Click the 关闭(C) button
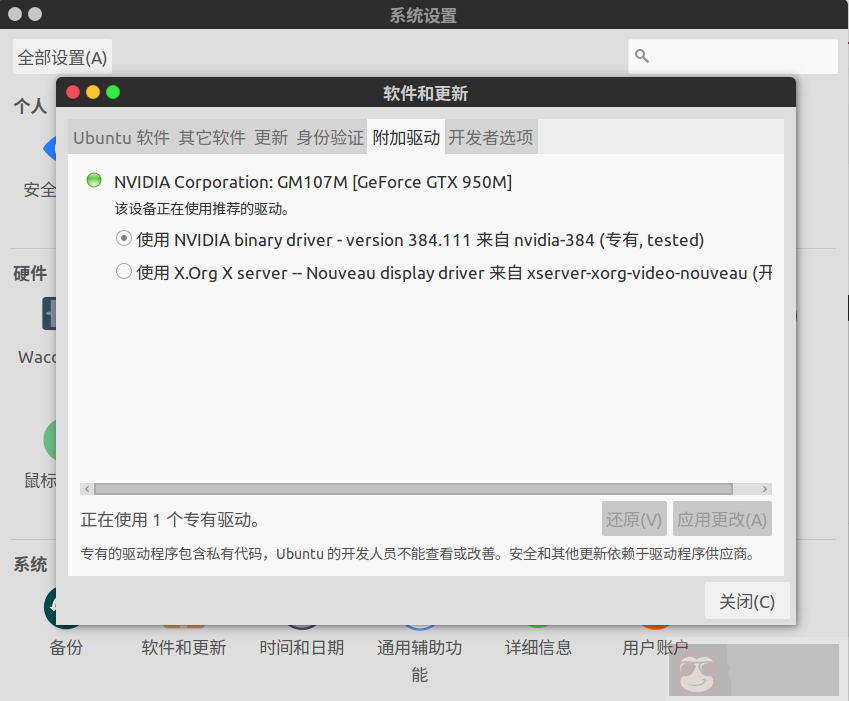This screenshot has height=701, width=849. pyautogui.click(x=746, y=600)
